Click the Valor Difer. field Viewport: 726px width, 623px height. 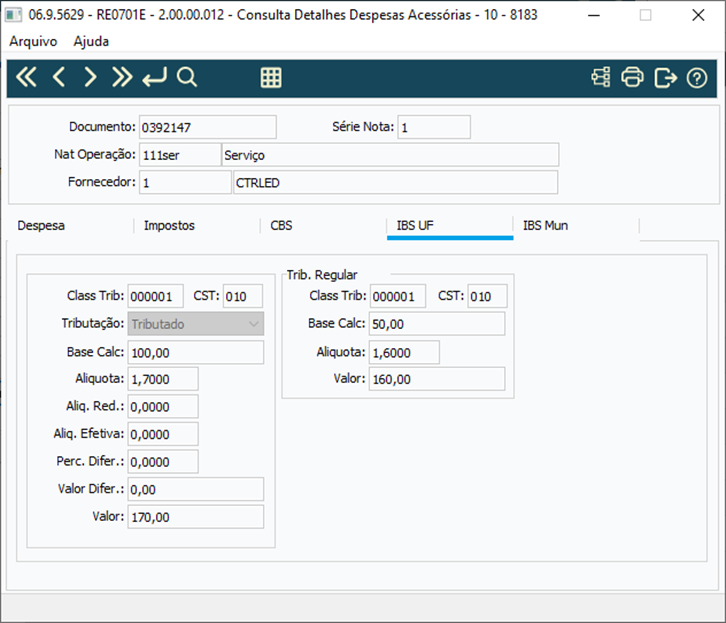pos(196,489)
